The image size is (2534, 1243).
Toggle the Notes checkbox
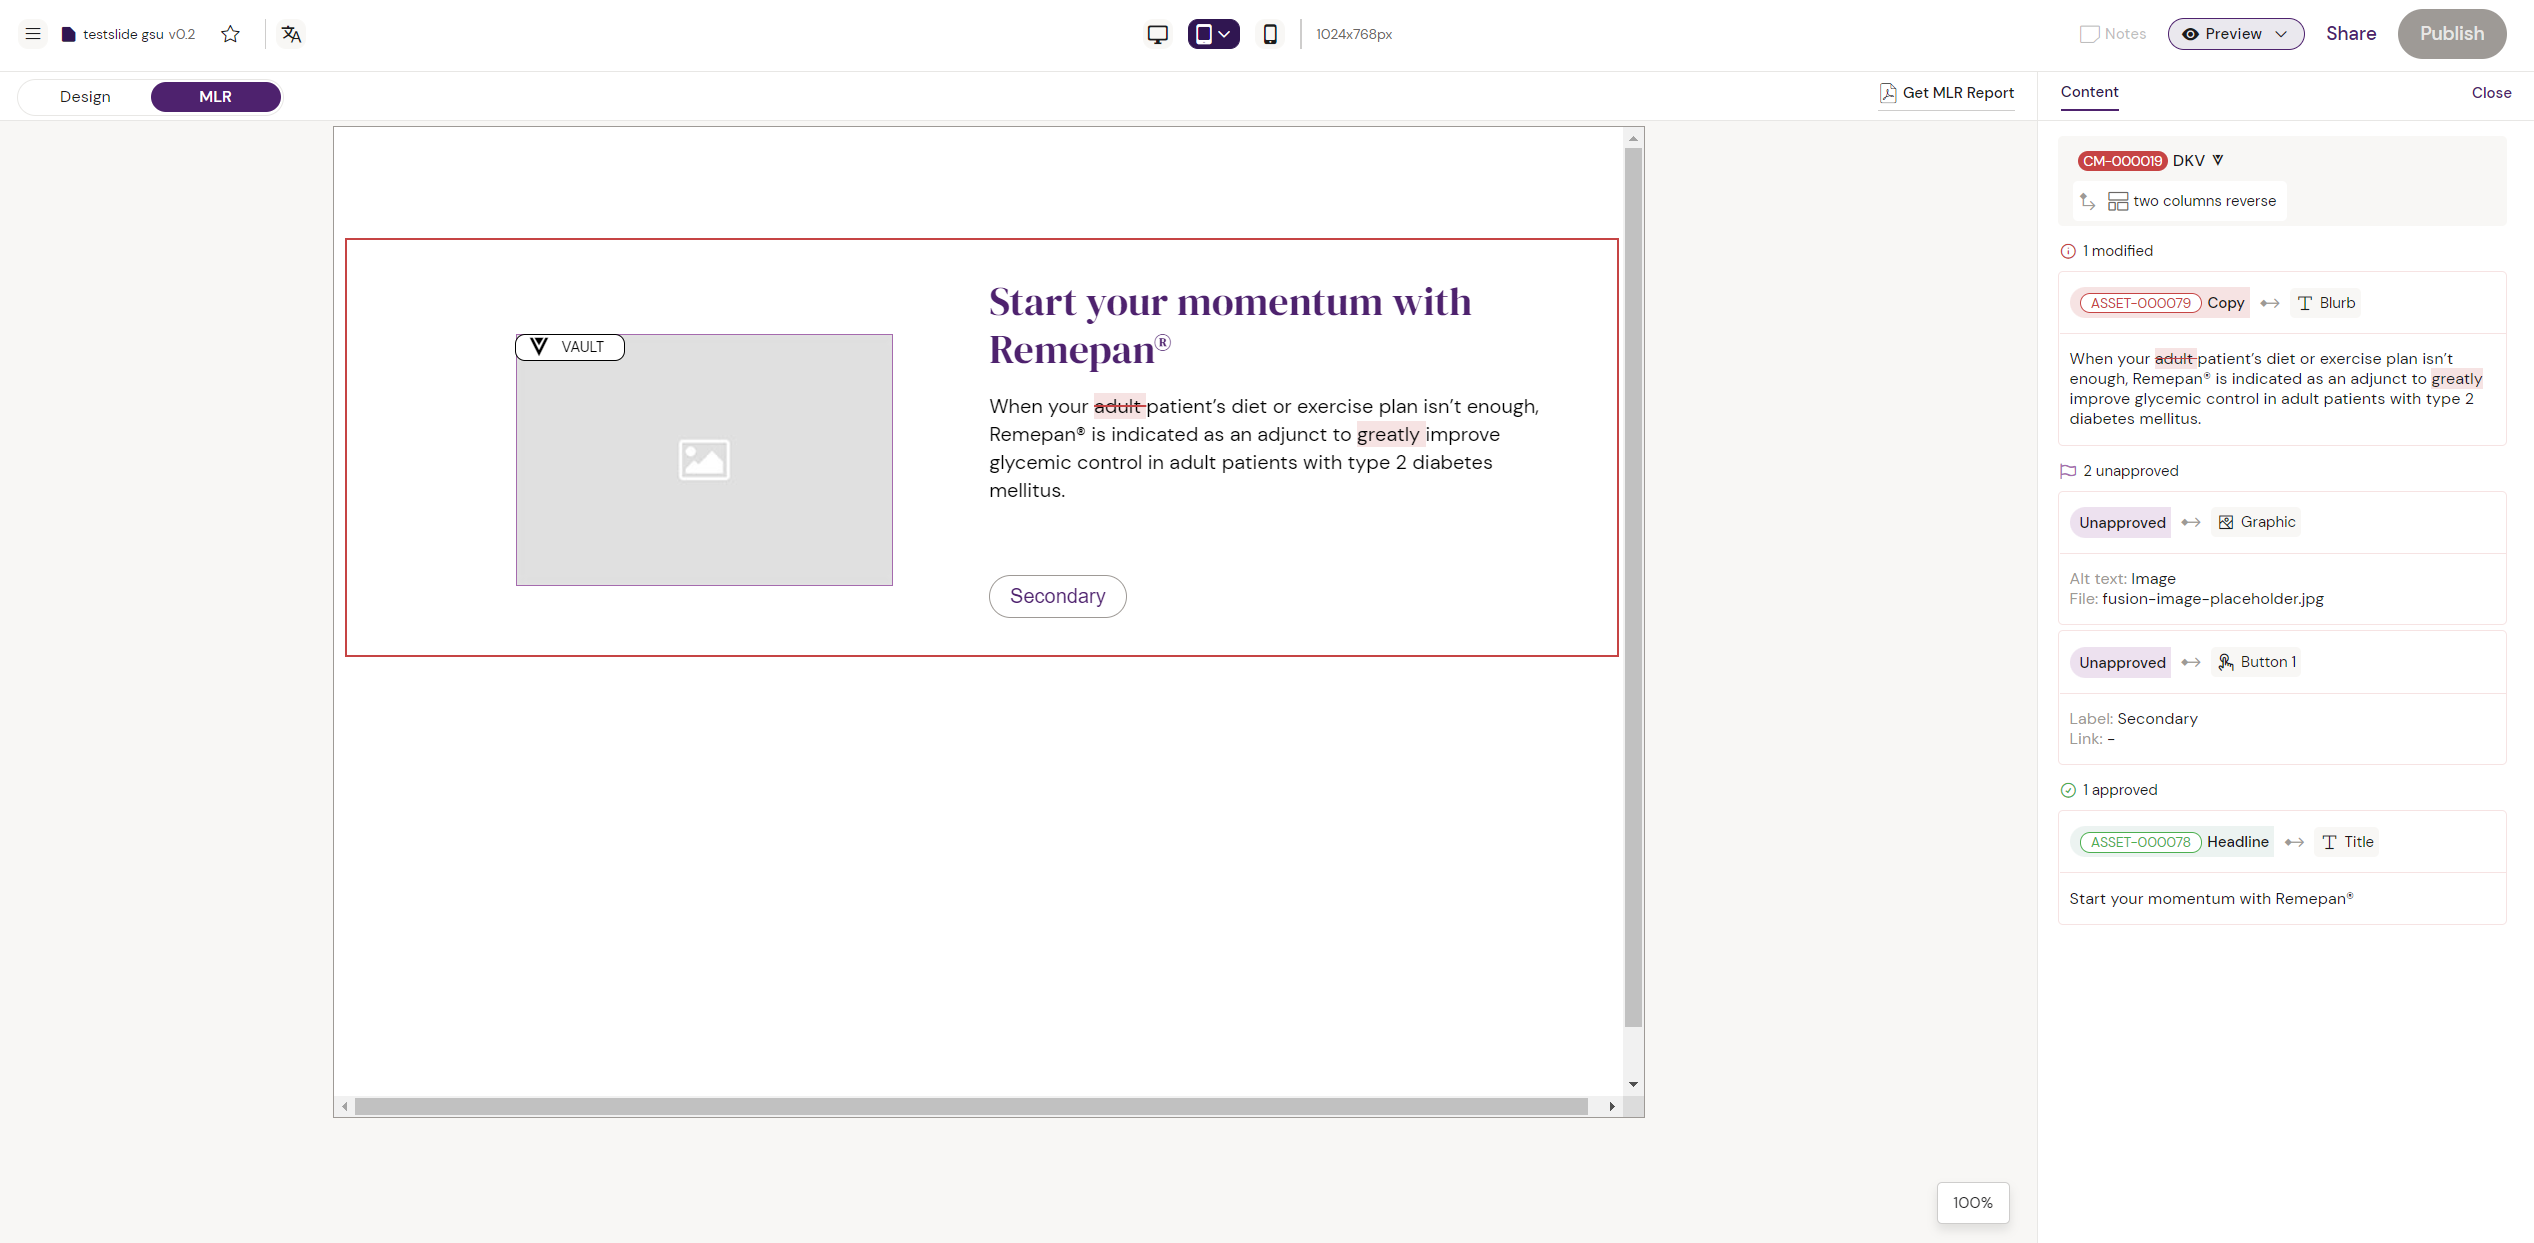click(2089, 34)
